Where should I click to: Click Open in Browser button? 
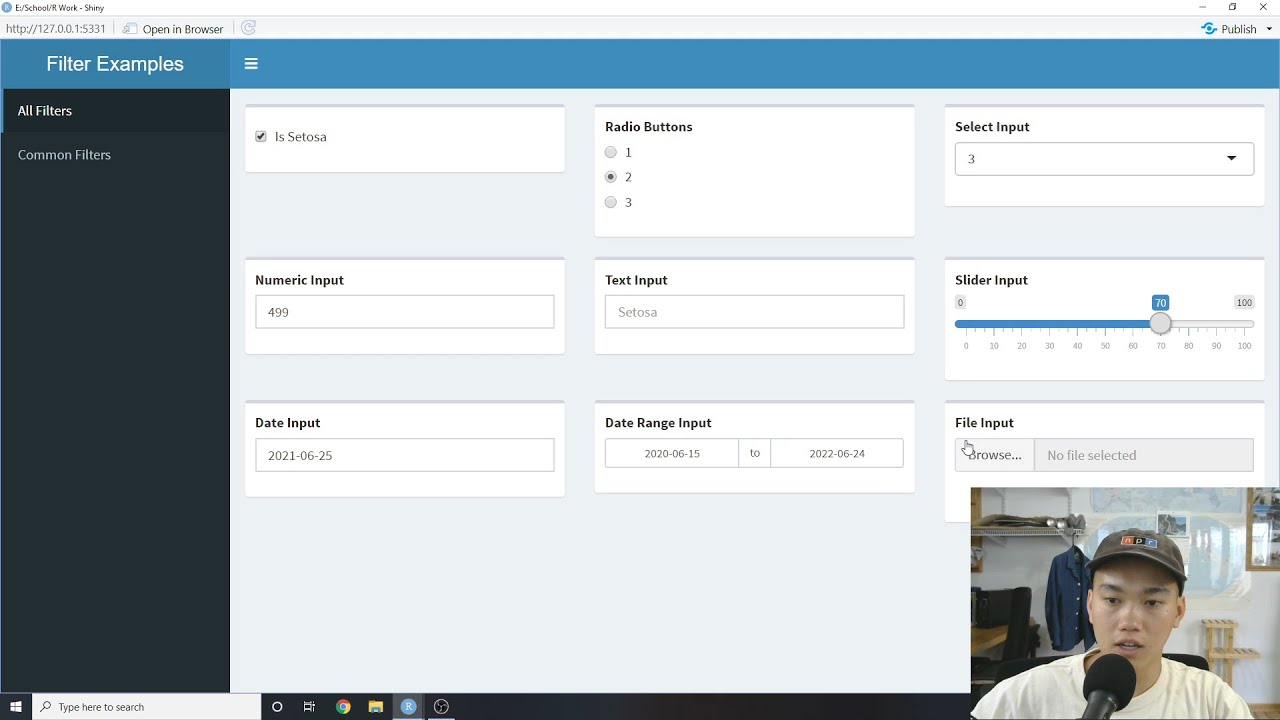click(173, 29)
